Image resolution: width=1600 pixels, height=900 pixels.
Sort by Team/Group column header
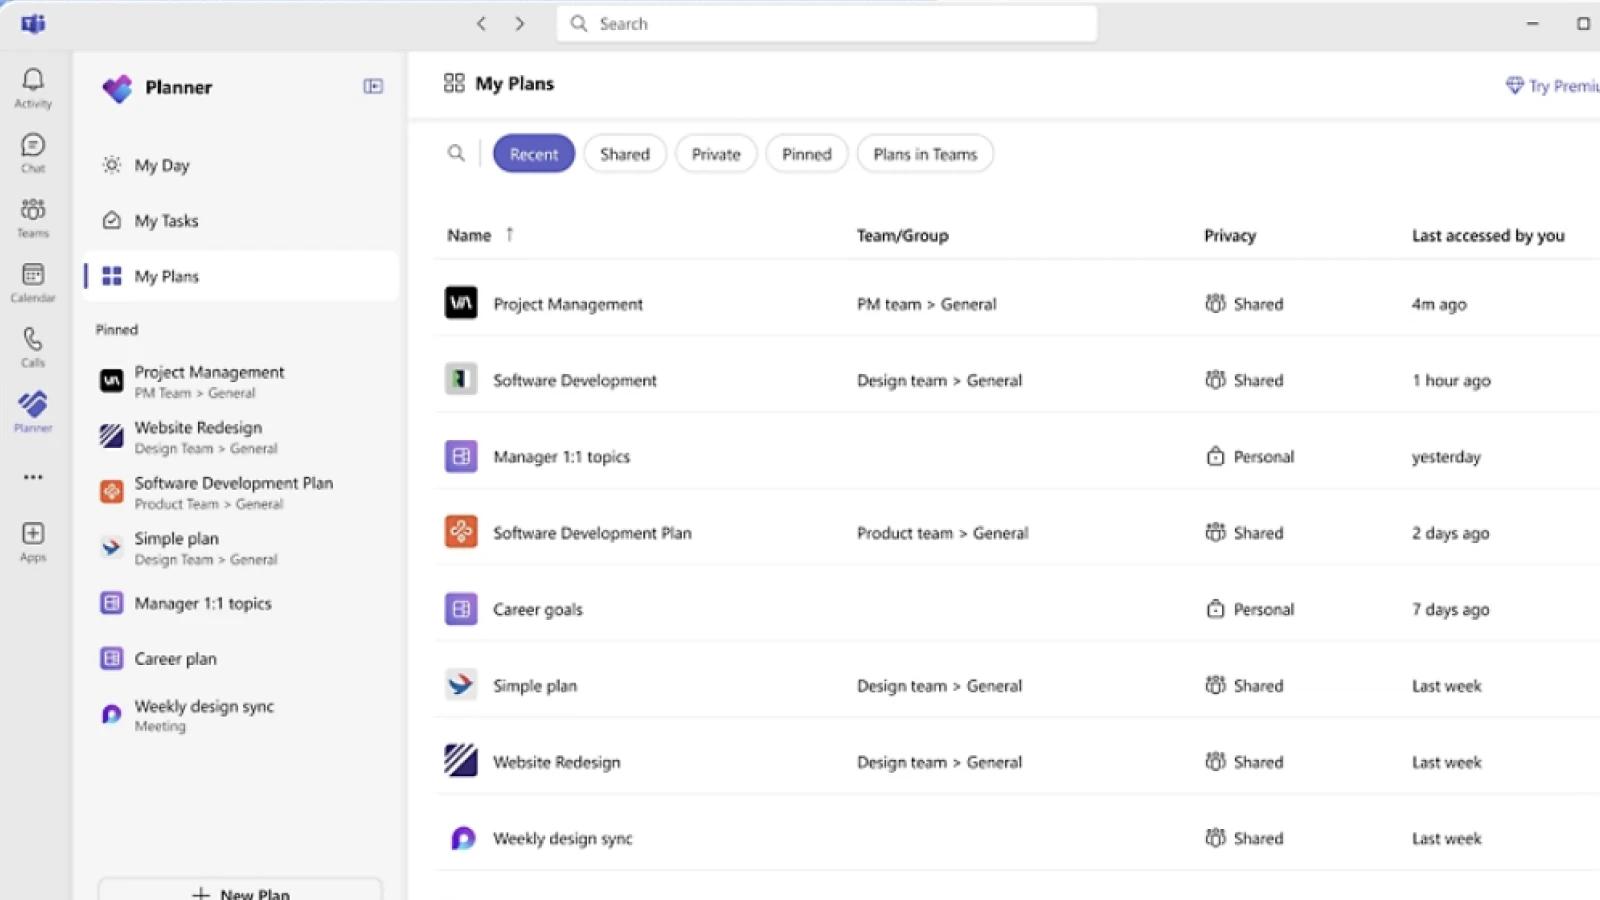pyautogui.click(x=902, y=235)
